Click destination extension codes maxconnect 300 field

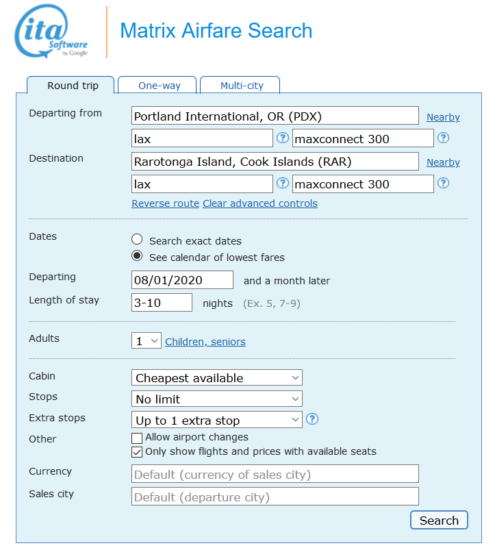click(x=363, y=184)
